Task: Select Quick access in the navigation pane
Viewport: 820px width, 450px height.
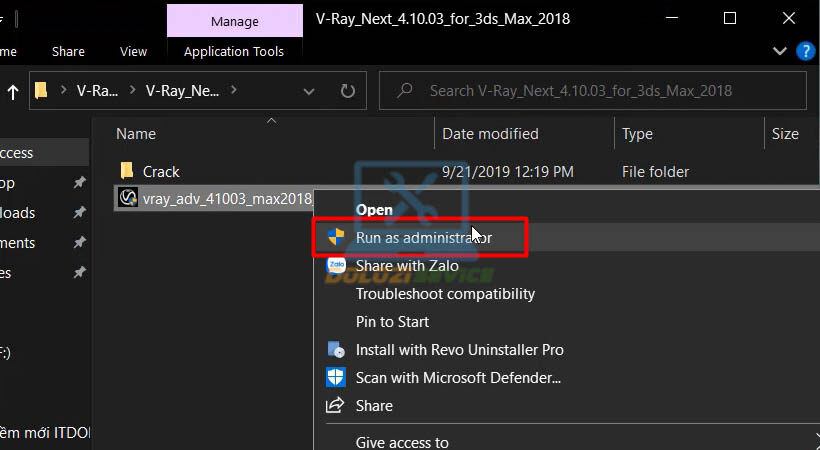Action: (44, 153)
